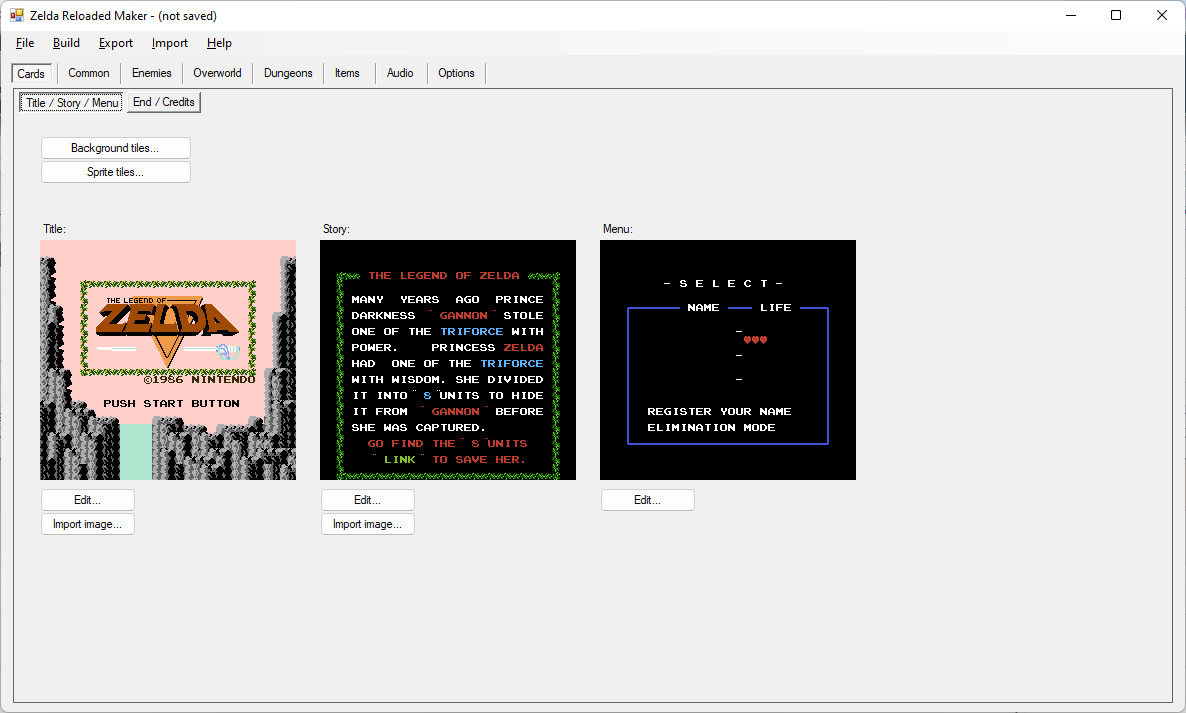The height and width of the screenshot is (713, 1186).
Task: Select the End / Credits sub-tab
Action: [x=164, y=102]
